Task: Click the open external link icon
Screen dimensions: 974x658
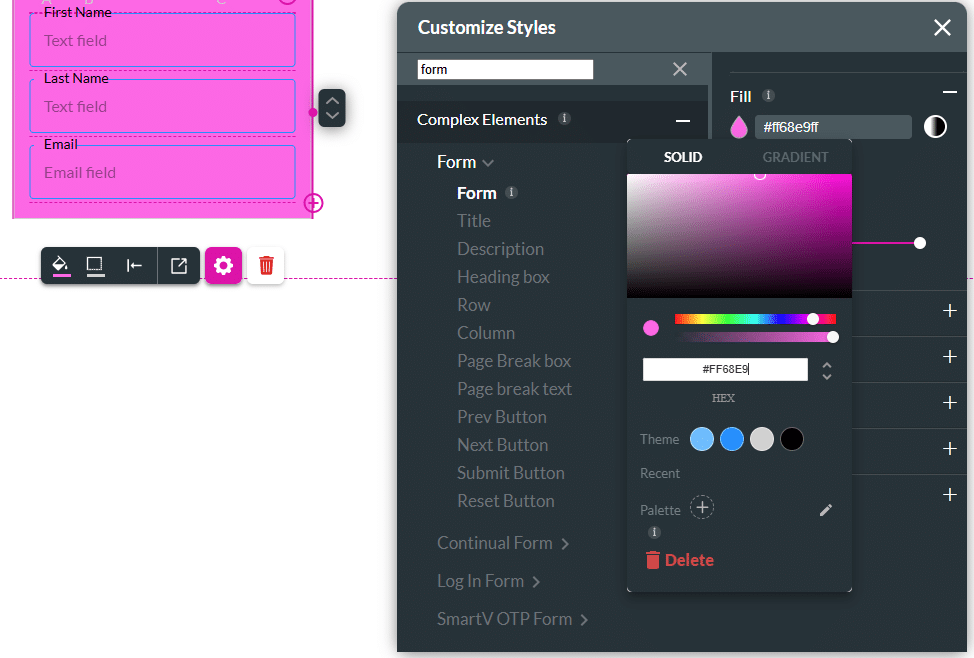Action: [x=179, y=265]
